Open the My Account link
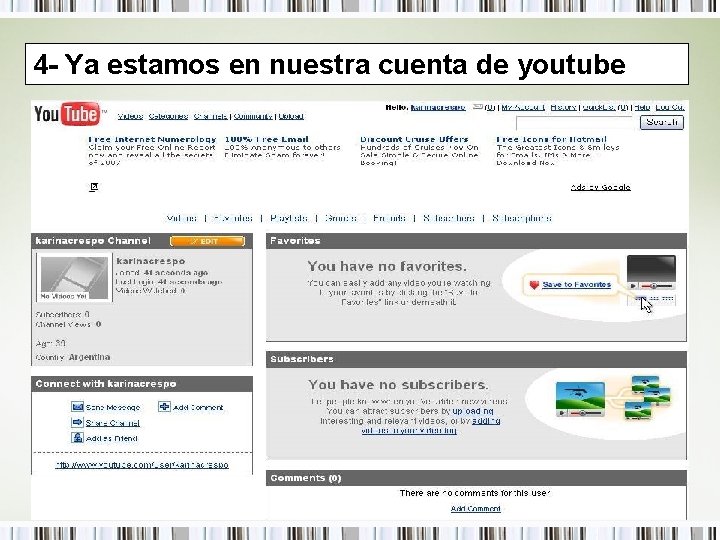This screenshot has width=720, height=540. [x=523, y=107]
